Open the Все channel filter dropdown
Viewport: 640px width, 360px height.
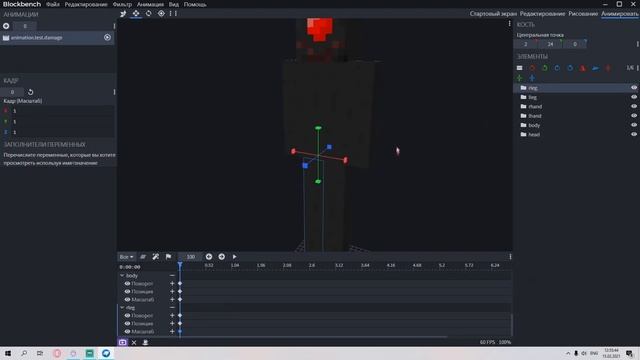pyautogui.click(x=127, y=257)
